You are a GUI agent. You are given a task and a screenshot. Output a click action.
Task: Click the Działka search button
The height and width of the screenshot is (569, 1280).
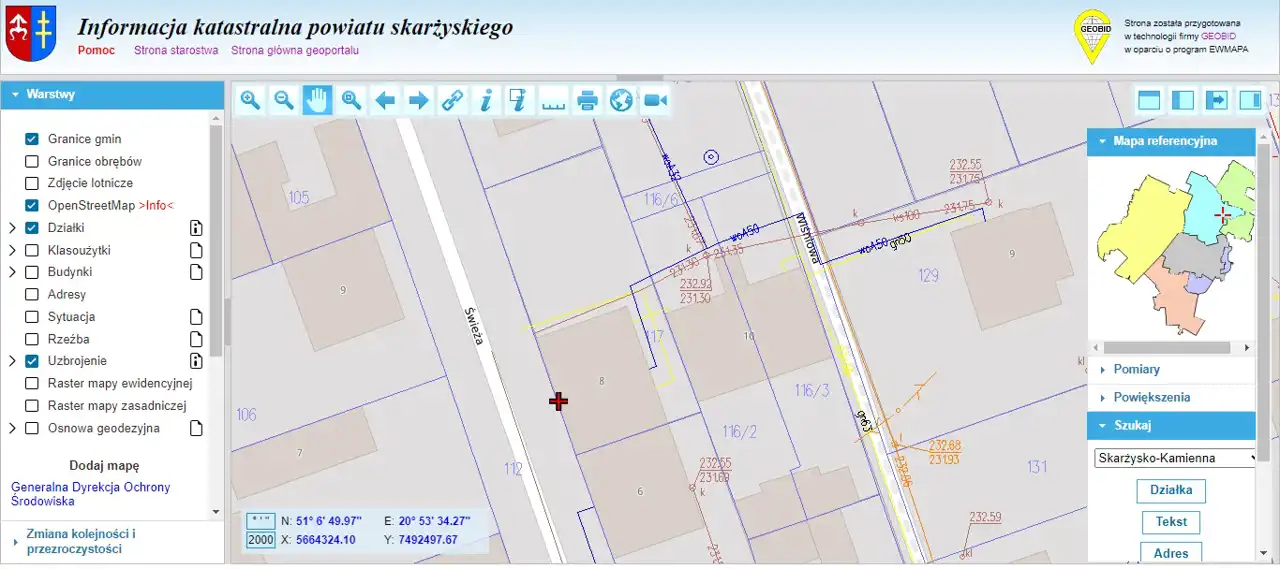1171,491
